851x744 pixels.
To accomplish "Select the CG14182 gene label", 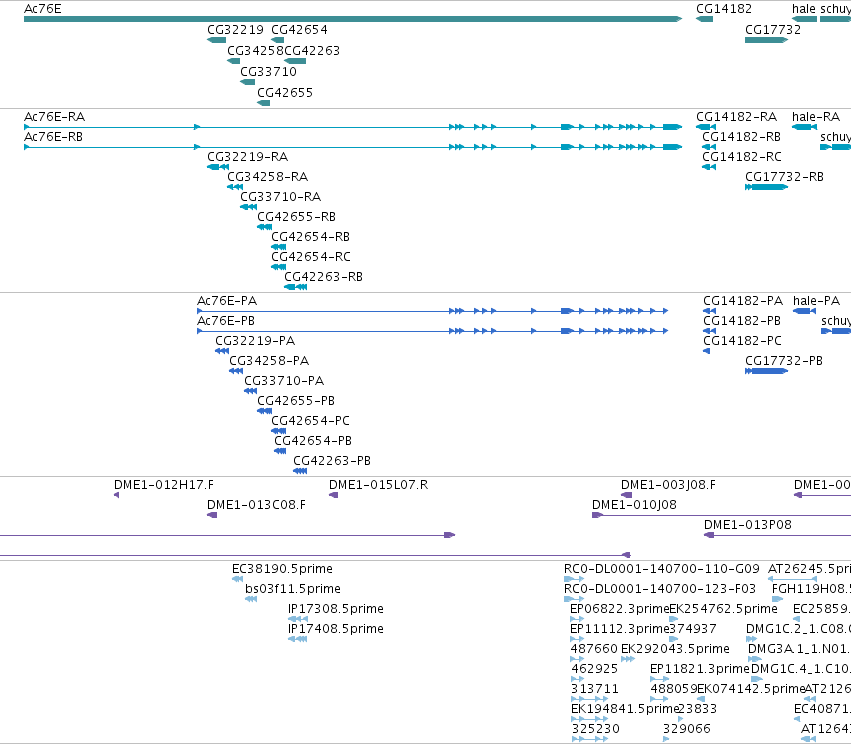I will 724,9.
